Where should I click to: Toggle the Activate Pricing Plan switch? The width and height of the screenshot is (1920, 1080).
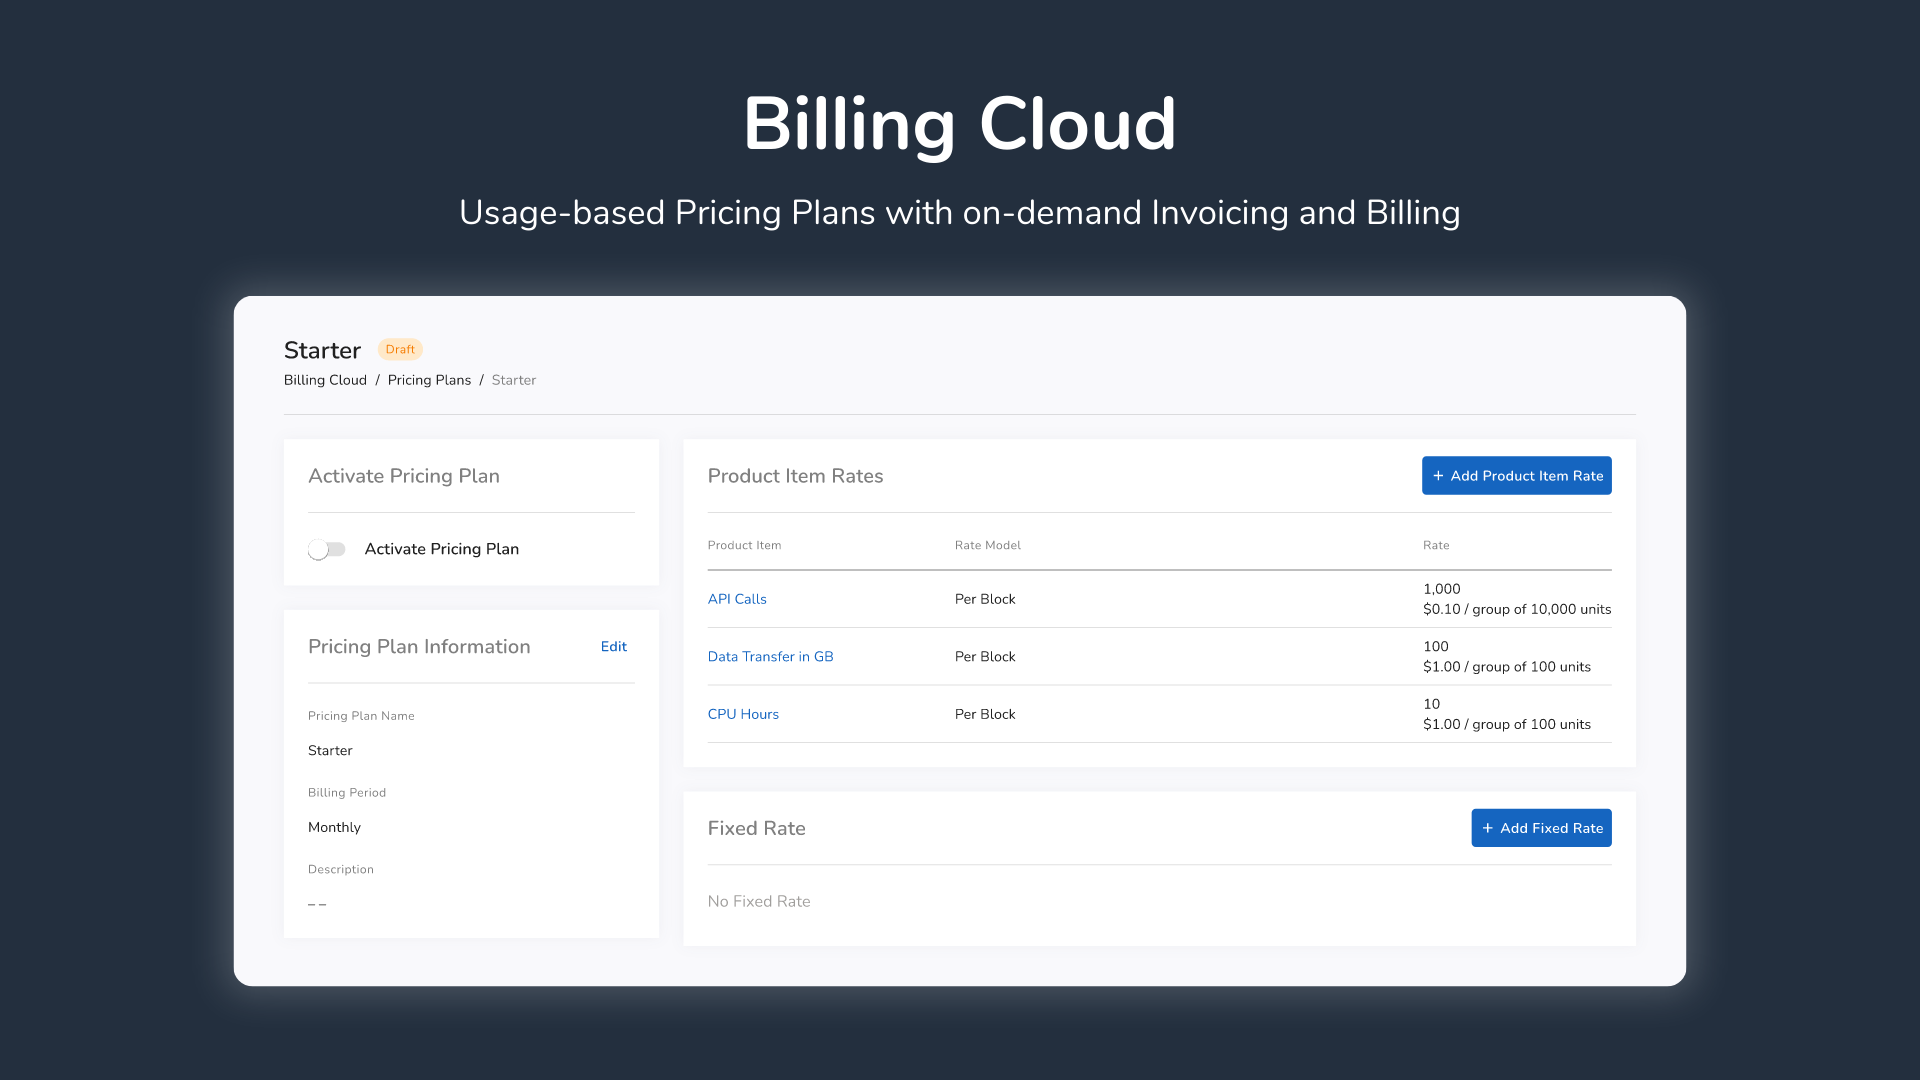pos(326,550)
